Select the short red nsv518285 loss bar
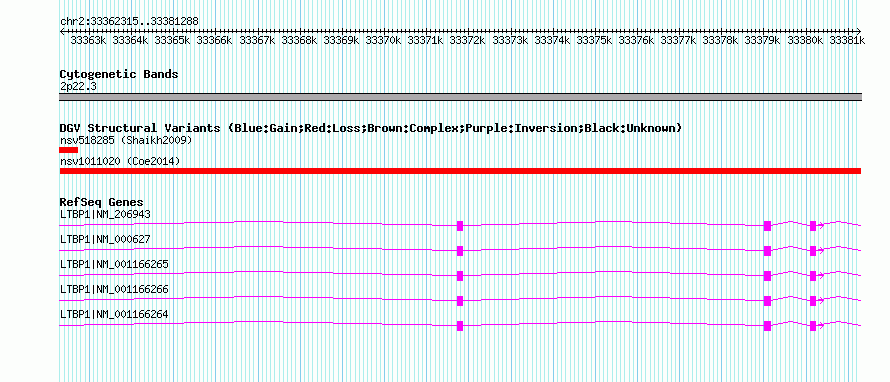The width and height of the screenshot is (890, 382). (69, 150)
